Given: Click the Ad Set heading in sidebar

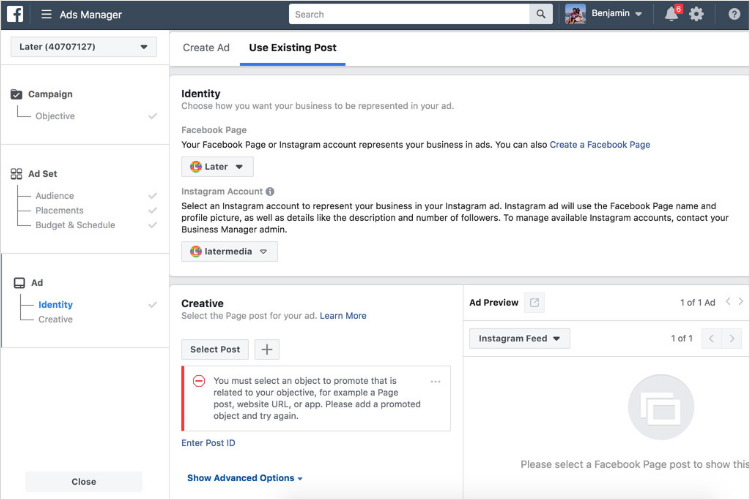Looking at the screenshot, I should tap(43, 174).
